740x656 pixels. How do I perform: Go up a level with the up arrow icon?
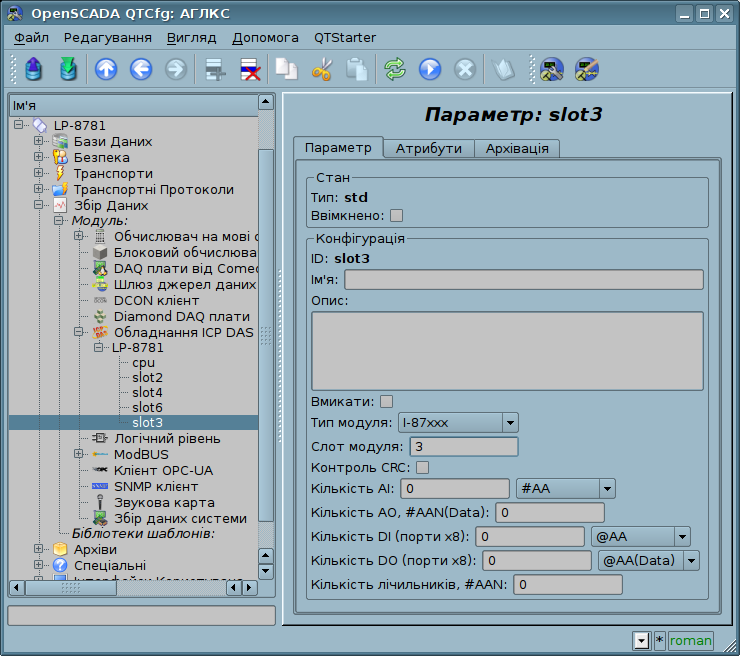pyautogui.click(x=106, y=69)
